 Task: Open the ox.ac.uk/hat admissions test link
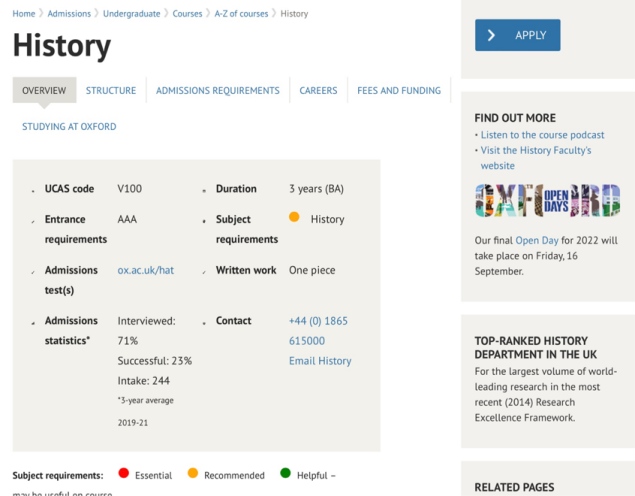pyautogui.click(x=146, y=270)
